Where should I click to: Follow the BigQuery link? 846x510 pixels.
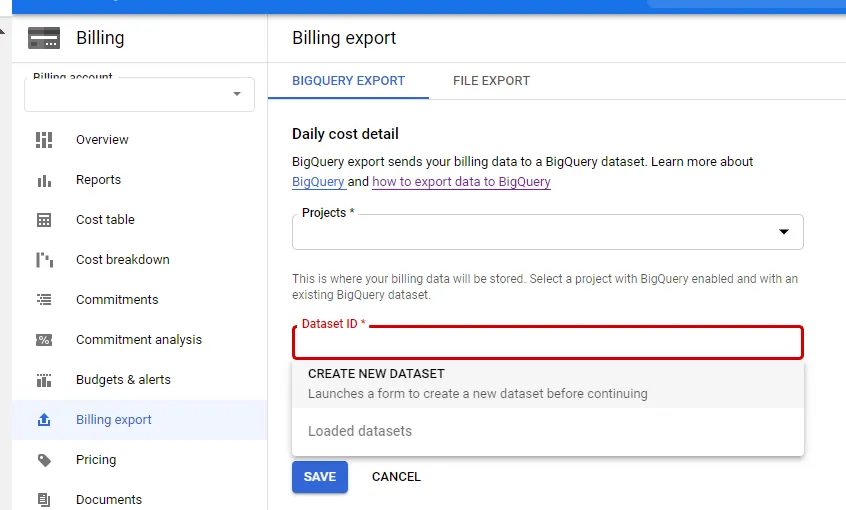pos(318,182)
